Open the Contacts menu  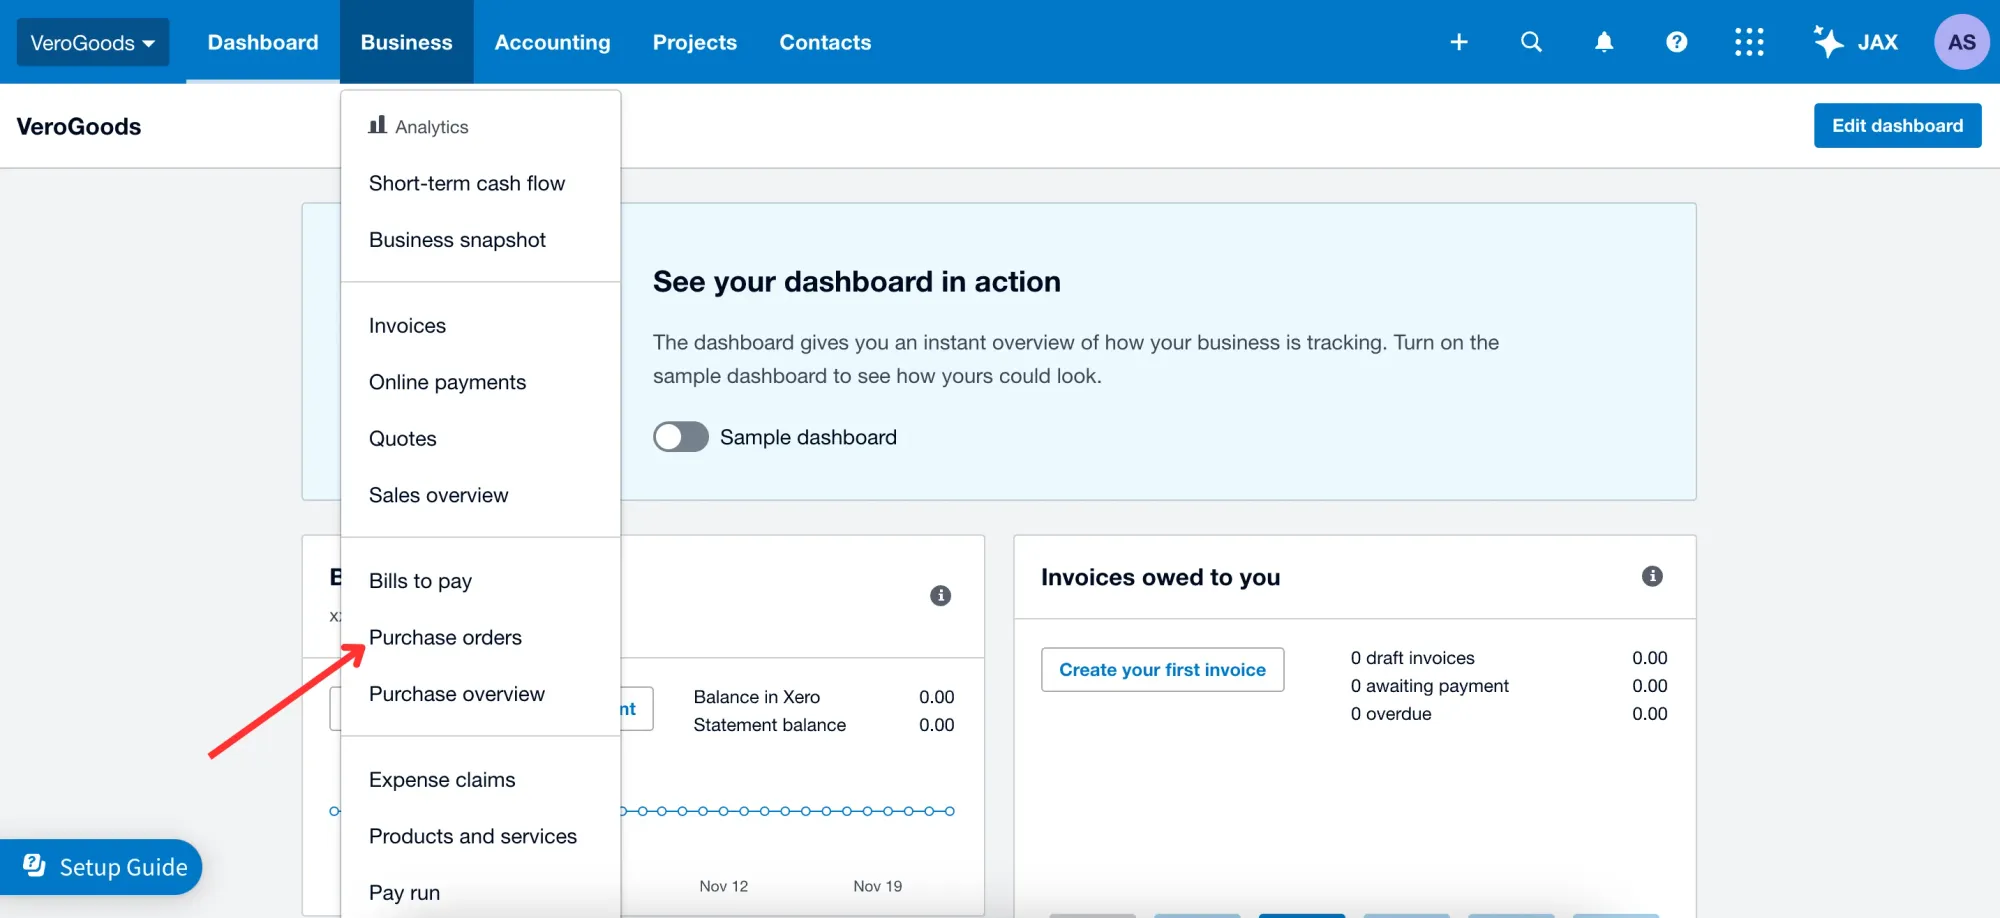coord(825,42)
